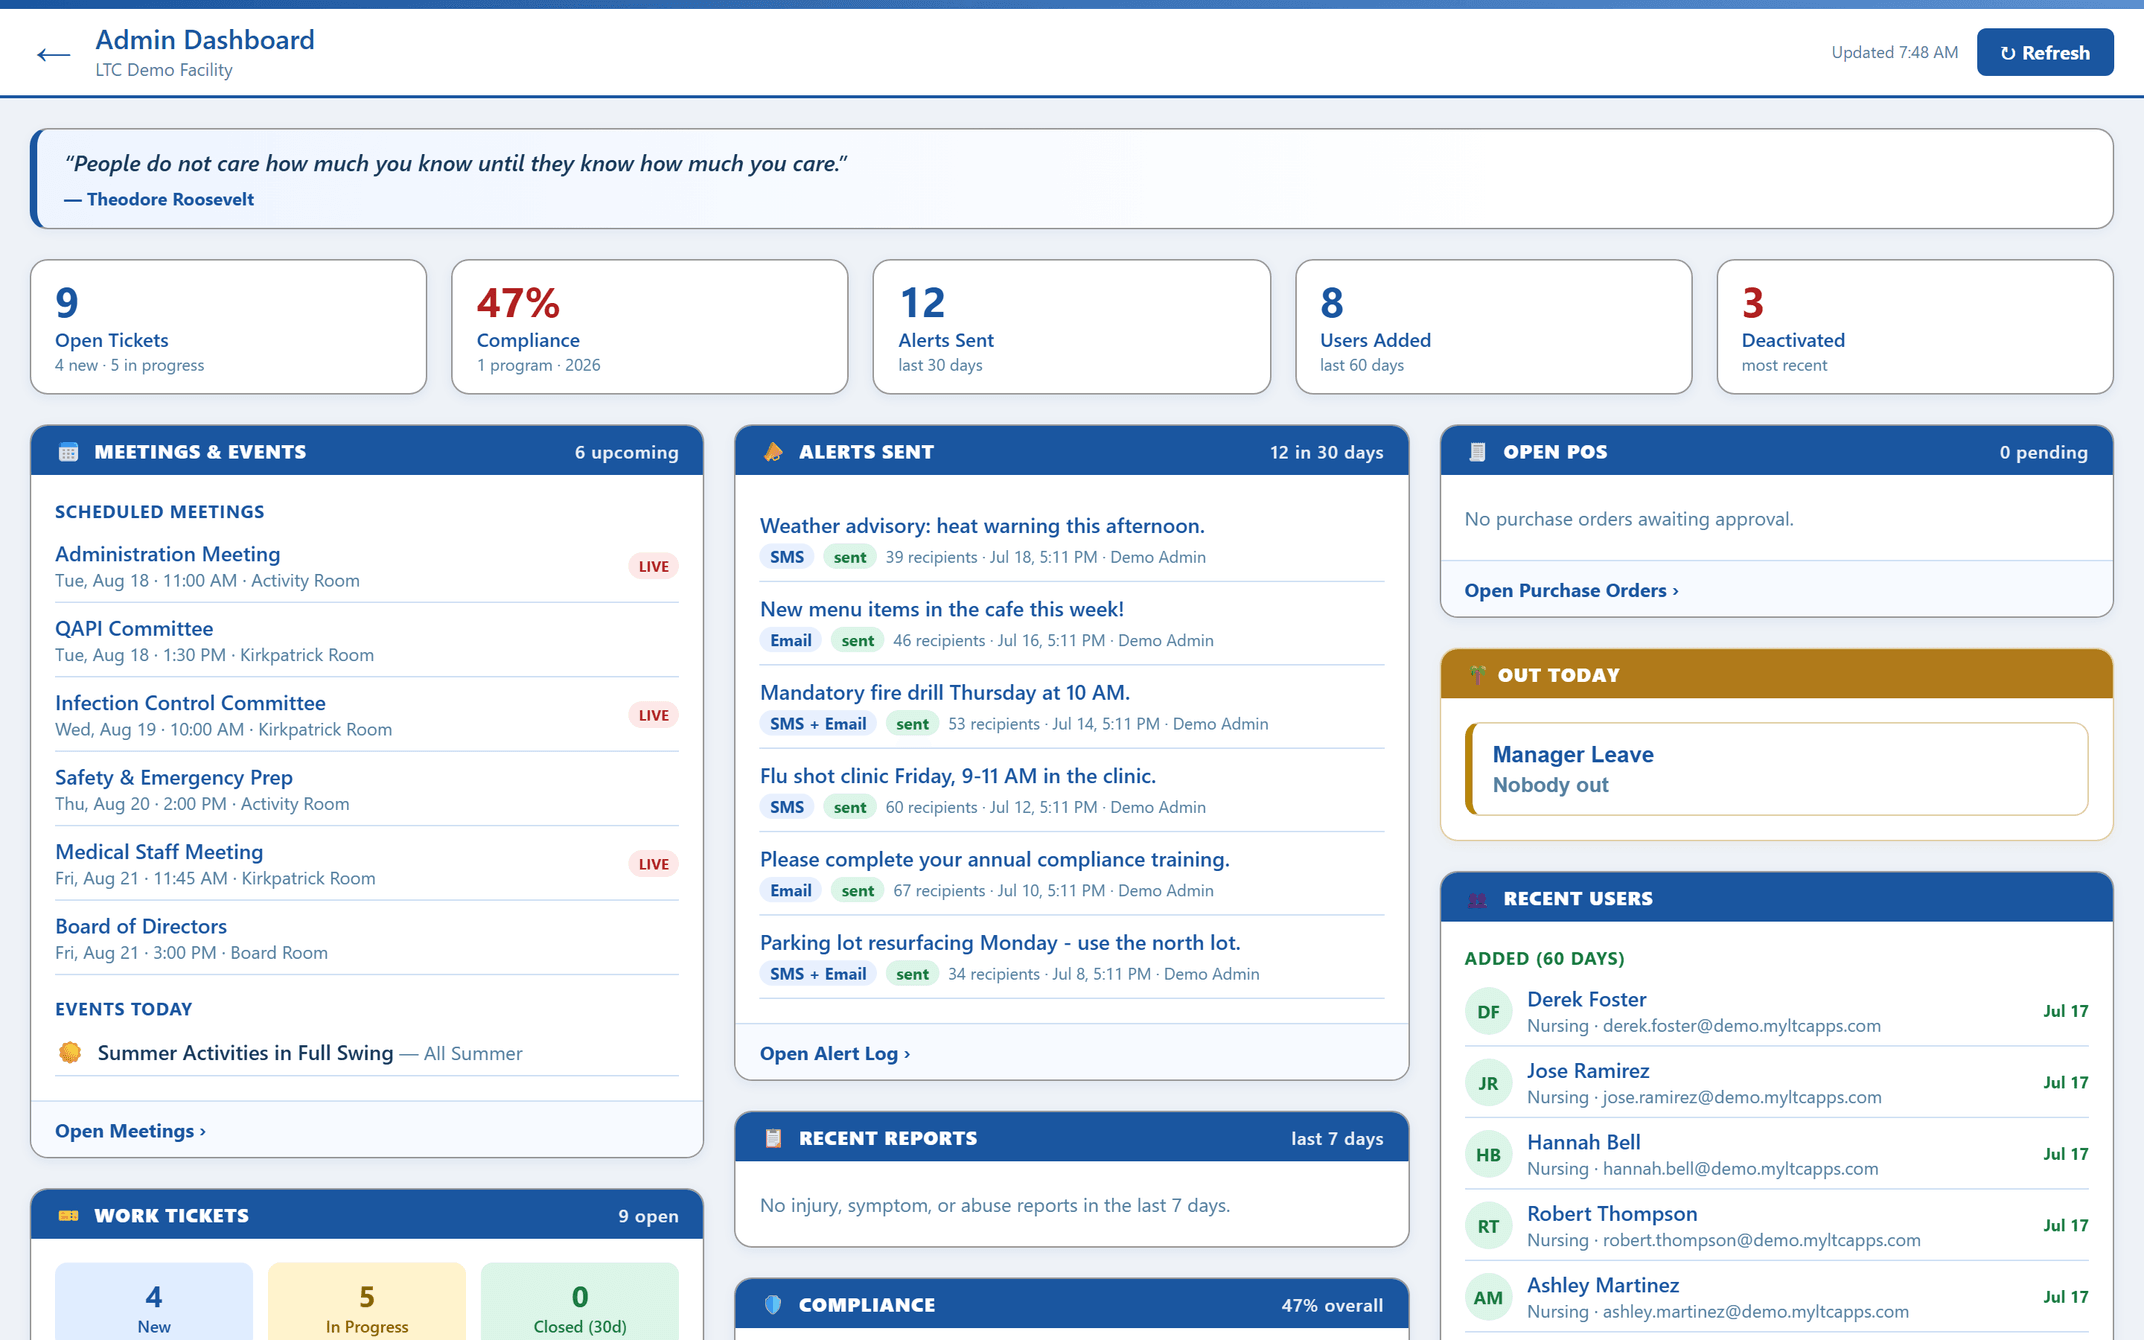Click the '12 in 30 days' header count
2144x1340 pixels.
point(1327,452)
